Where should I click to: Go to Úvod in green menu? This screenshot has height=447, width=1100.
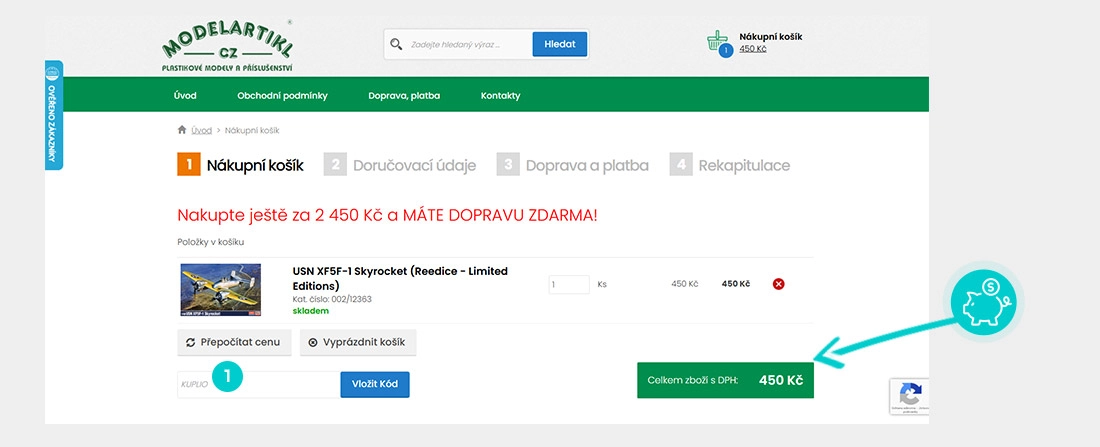click(x=185, y=95)
